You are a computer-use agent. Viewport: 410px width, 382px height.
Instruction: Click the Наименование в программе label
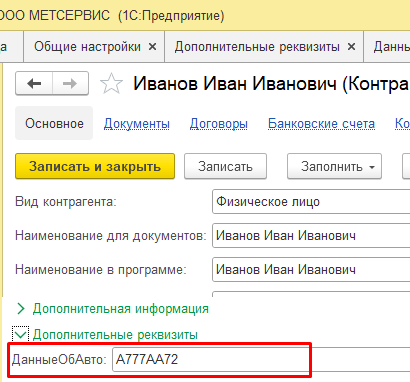101,269
